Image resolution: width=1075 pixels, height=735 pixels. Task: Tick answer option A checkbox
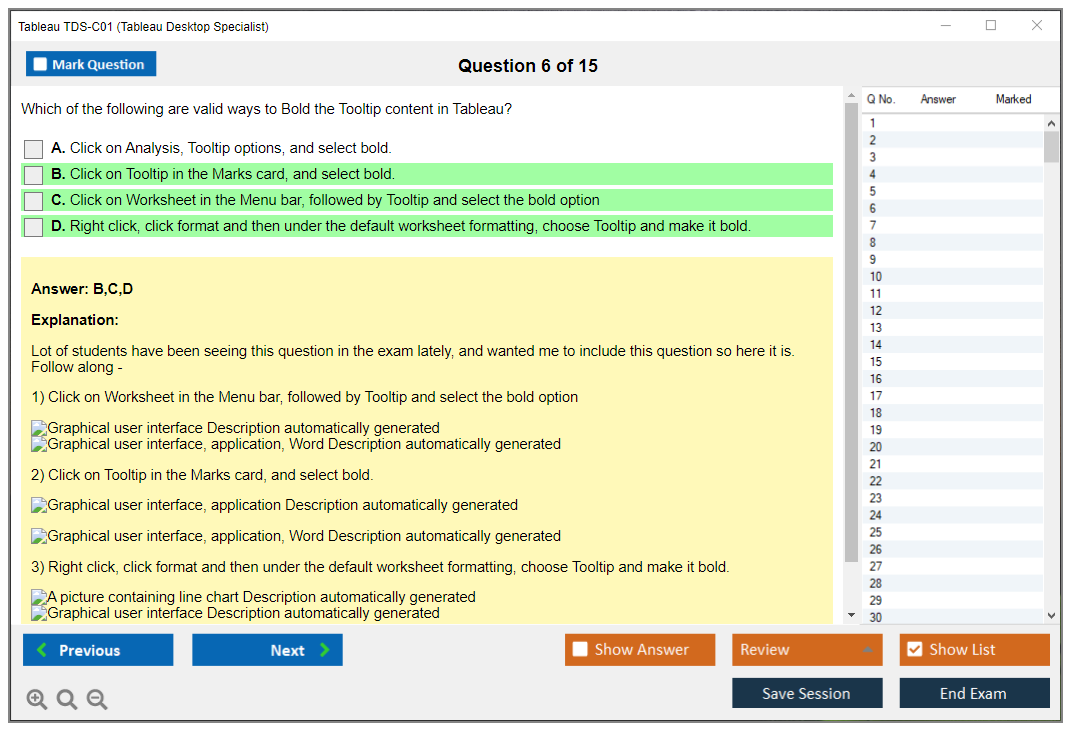click(34, 149)
